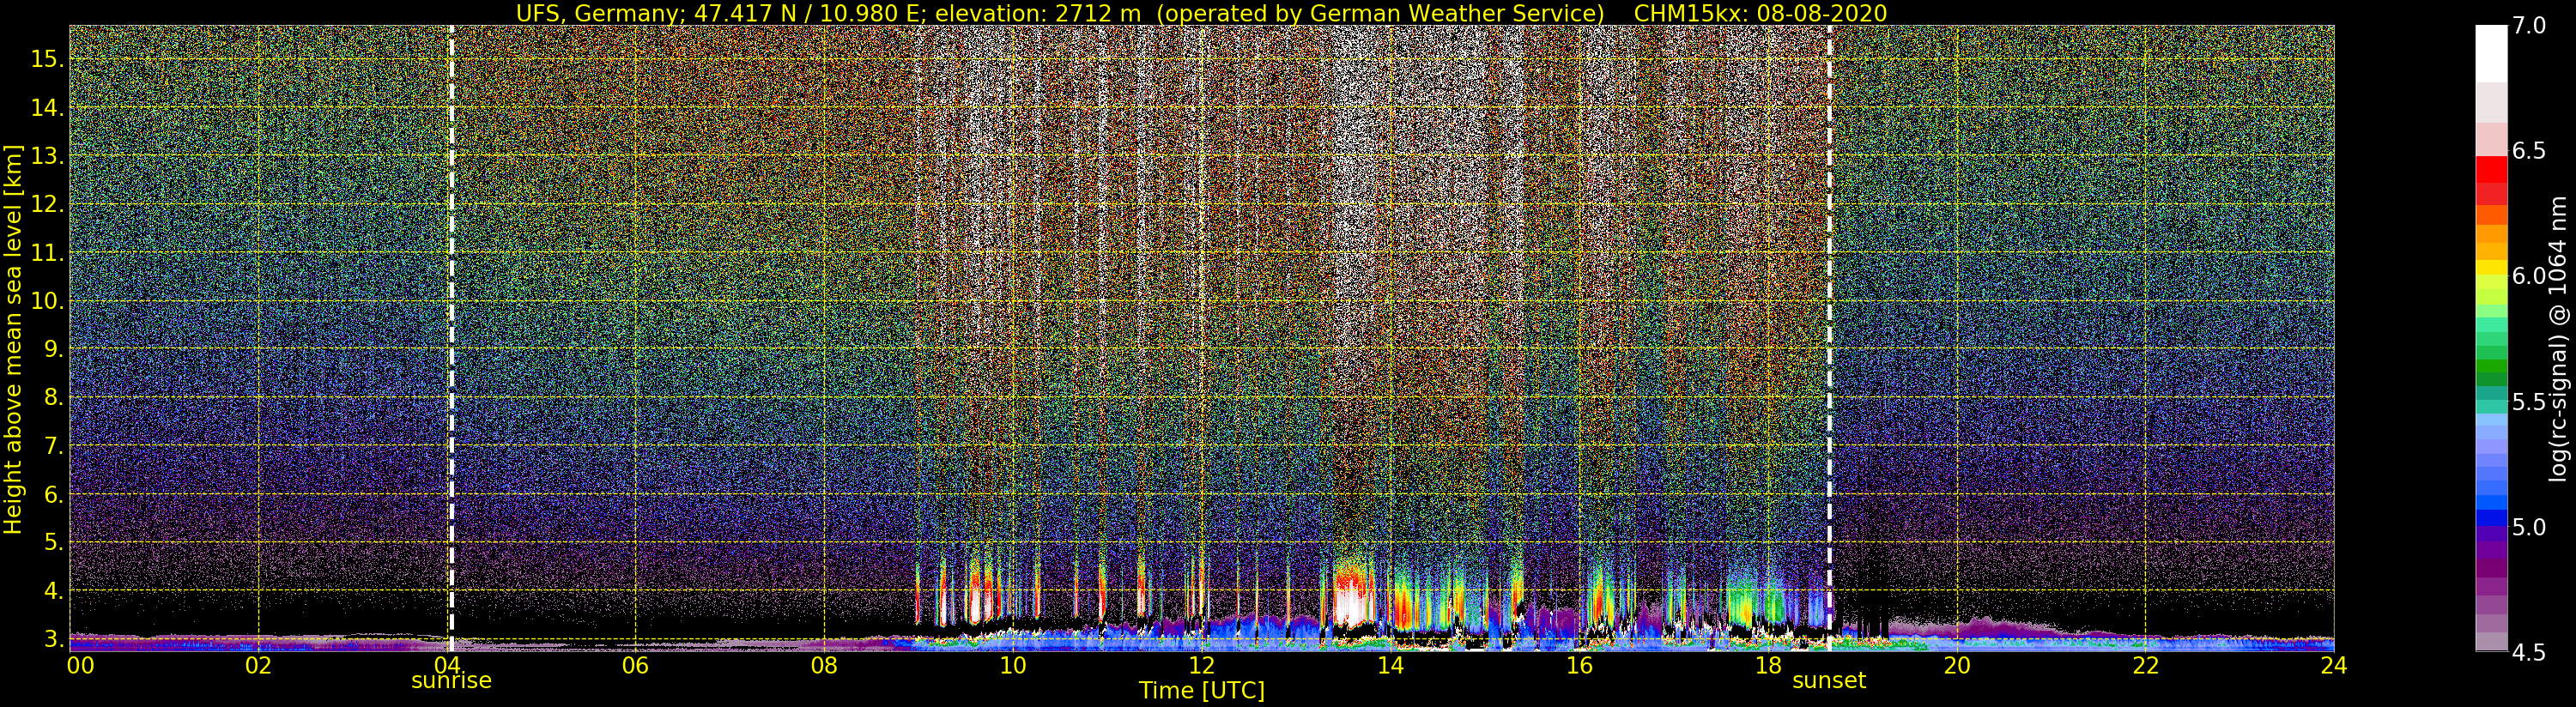Click the white dashed sunset marker line
The height and width of the screenshot is (707, 2576).
tap(1830, 339)
